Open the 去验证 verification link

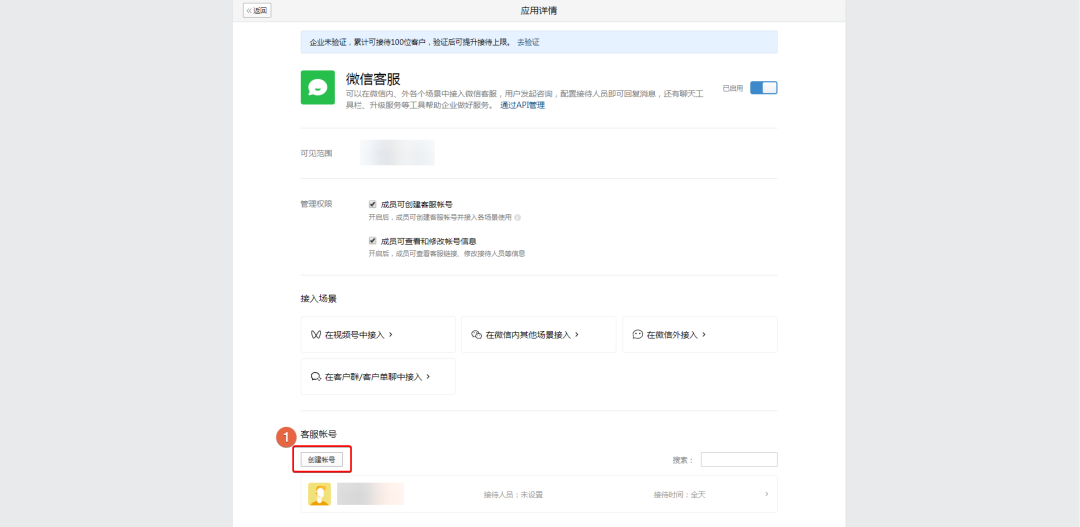pos(528,42)
